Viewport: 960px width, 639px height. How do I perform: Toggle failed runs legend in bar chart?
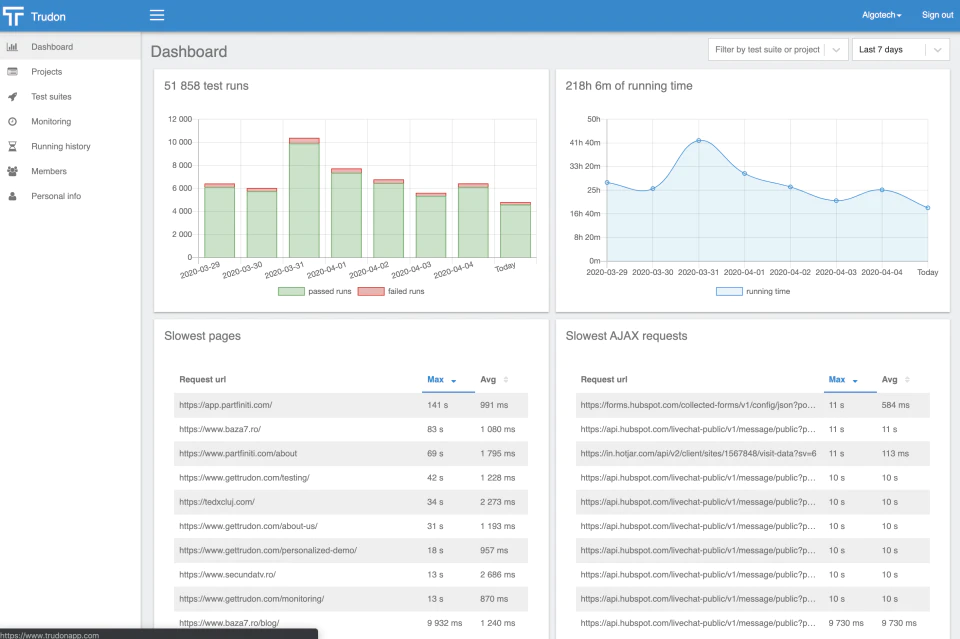click(x=391, y=291)
